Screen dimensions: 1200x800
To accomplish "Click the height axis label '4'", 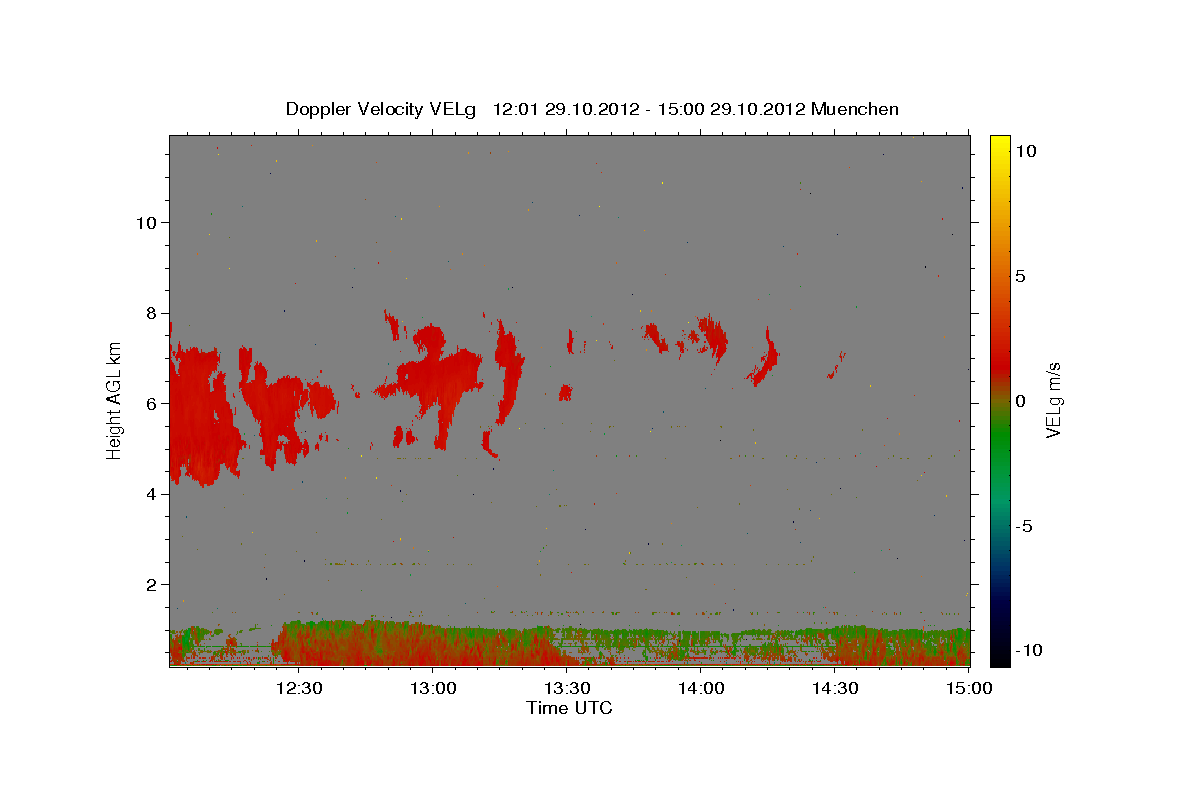I will (150, 494).
